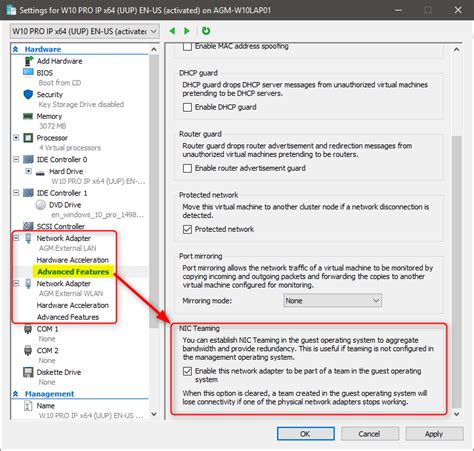Toggle NIC teaming guest operating system checkbox
The width and height of the screenshot is (474, 451).
187,371
